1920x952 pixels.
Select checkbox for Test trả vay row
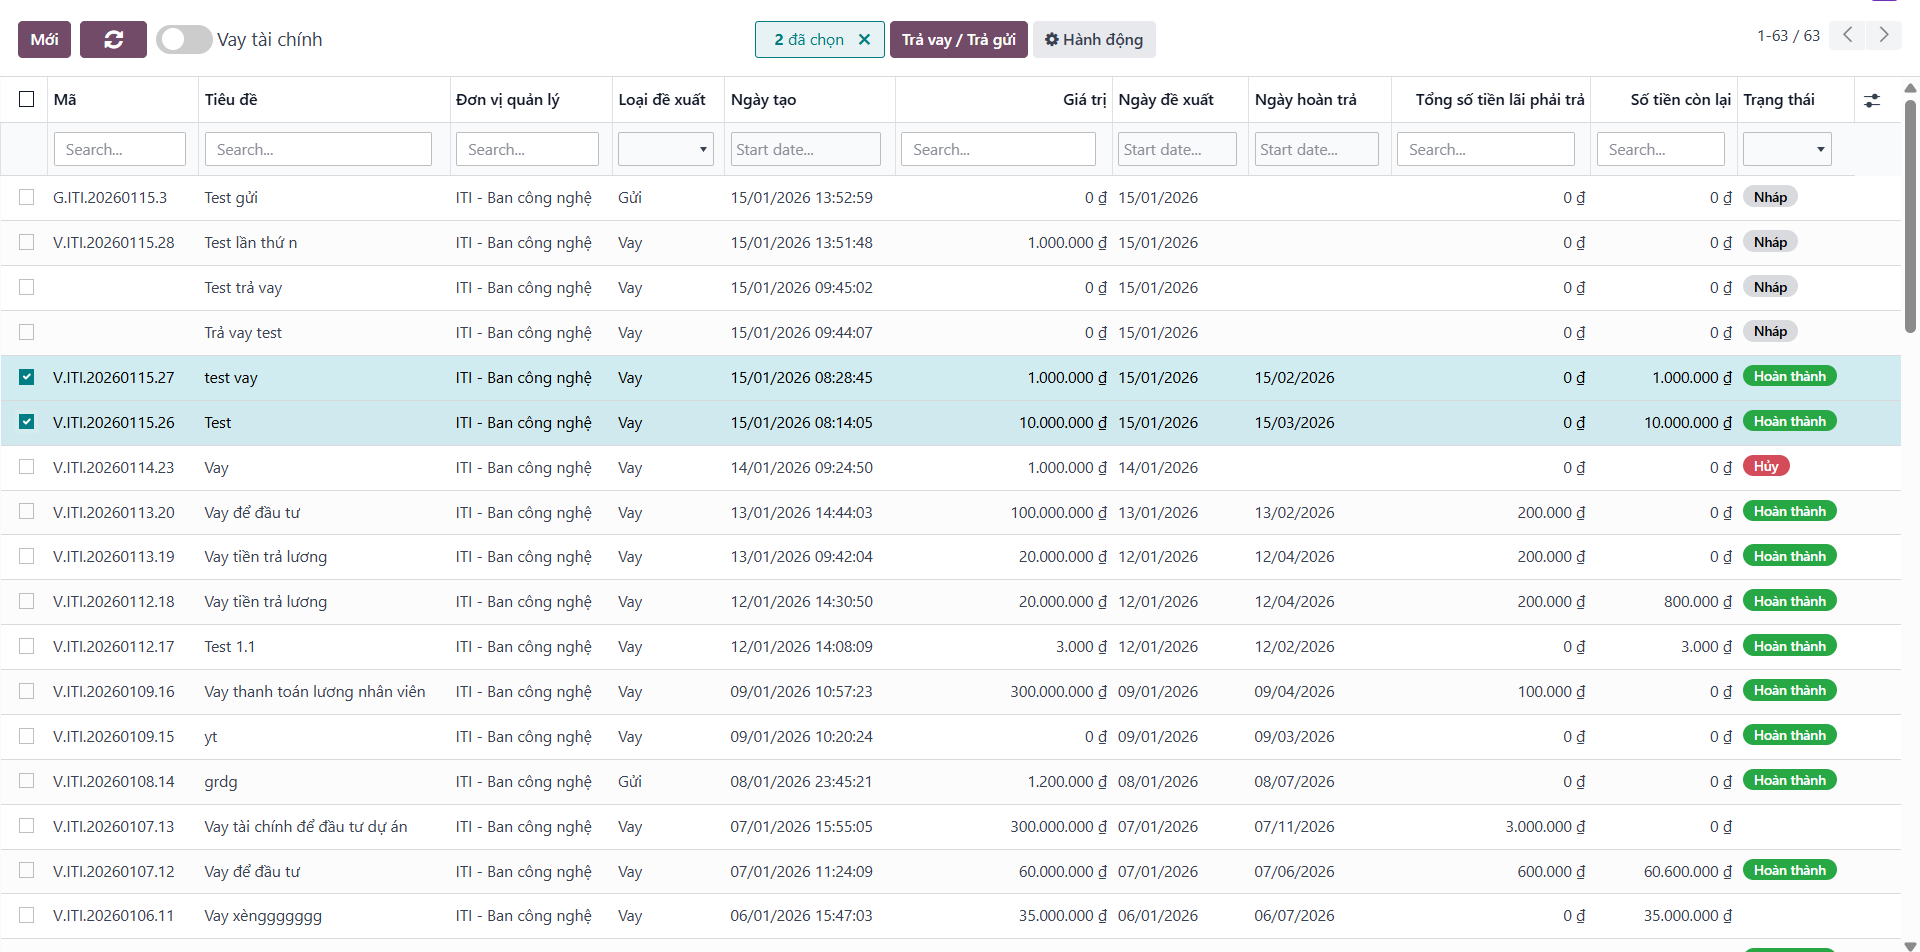tap(27, 287)
